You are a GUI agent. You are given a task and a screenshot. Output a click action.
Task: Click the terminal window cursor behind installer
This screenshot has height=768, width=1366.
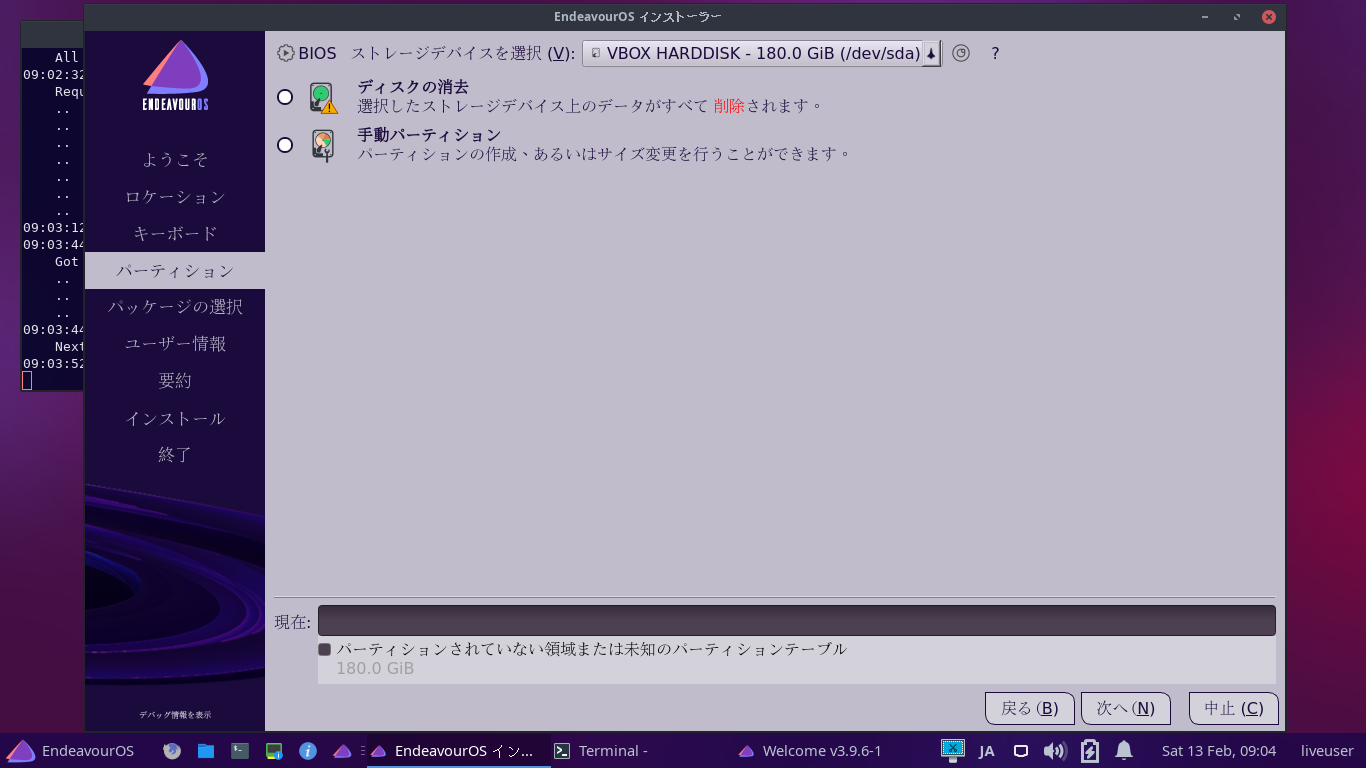click(27, 381)
